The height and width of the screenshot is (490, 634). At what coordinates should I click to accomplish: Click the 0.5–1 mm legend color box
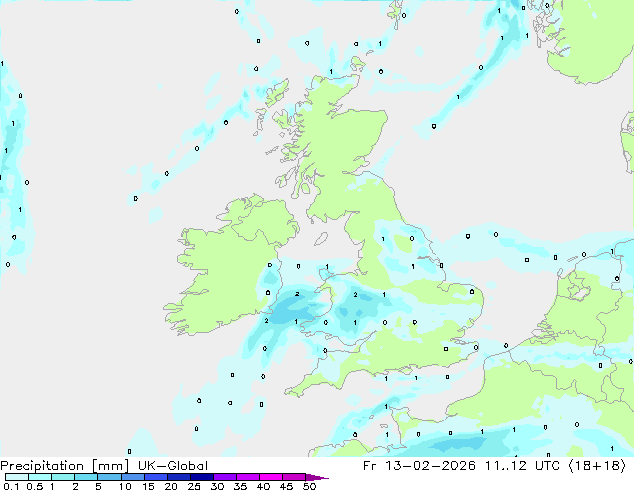coord(40,477)
